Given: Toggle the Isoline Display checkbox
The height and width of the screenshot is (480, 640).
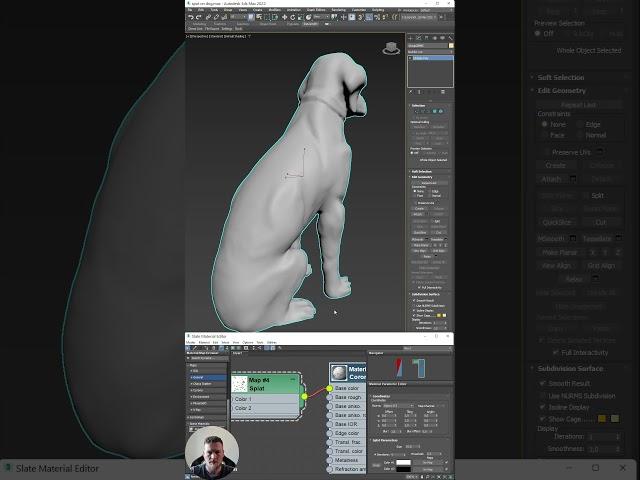Looking at the screenshot, I should [x=414, y=311].
